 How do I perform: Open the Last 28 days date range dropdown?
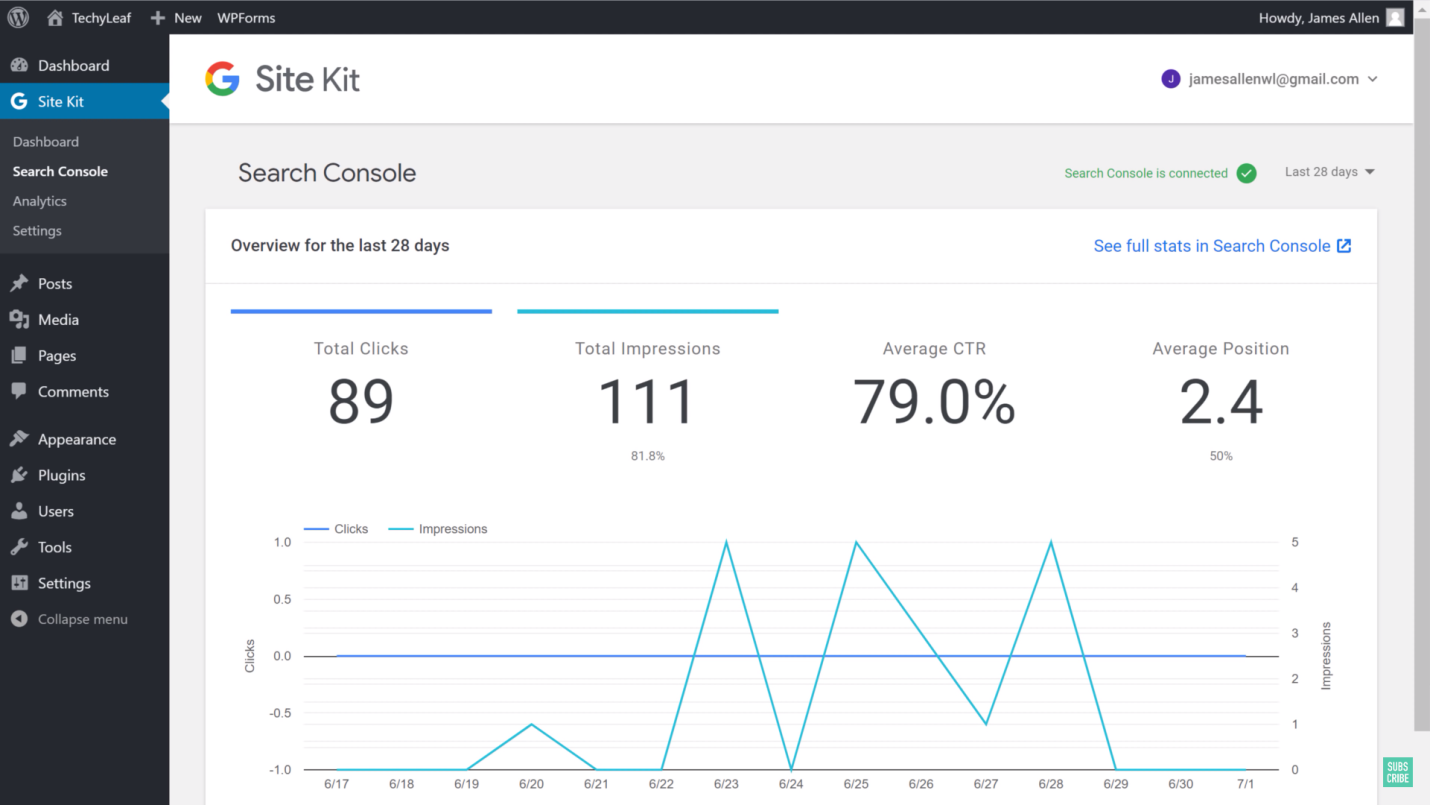tap(1330, 172)
